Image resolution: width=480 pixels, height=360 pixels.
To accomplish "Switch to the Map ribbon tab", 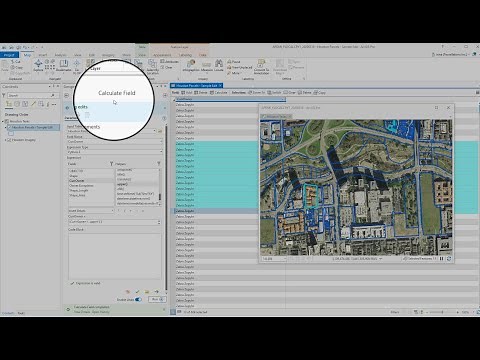I will tap(27, 55).
